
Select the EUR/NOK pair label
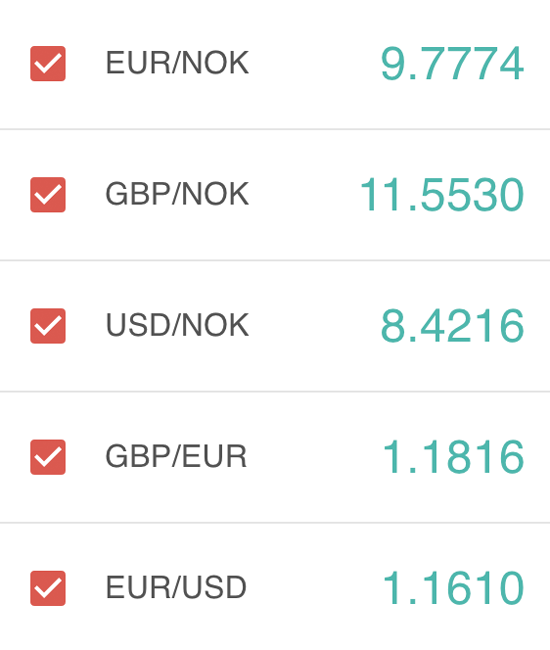(x=177, y=63)
